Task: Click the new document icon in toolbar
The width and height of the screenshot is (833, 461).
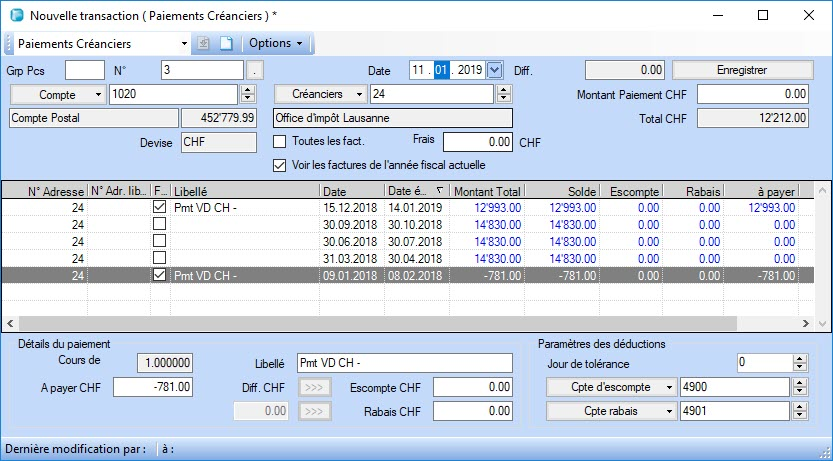Action: [226, 44]
